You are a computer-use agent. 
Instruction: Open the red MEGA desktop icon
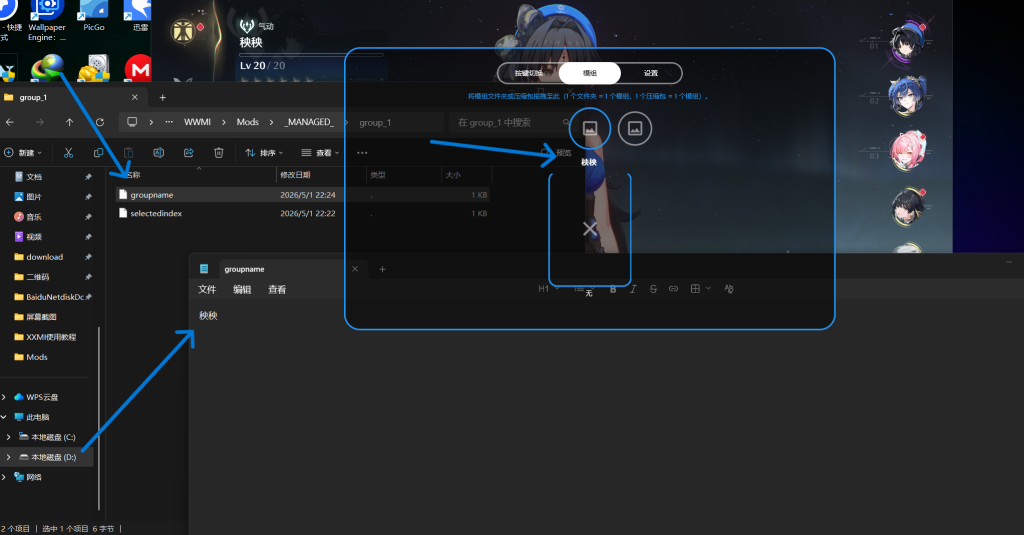point(138,68)
